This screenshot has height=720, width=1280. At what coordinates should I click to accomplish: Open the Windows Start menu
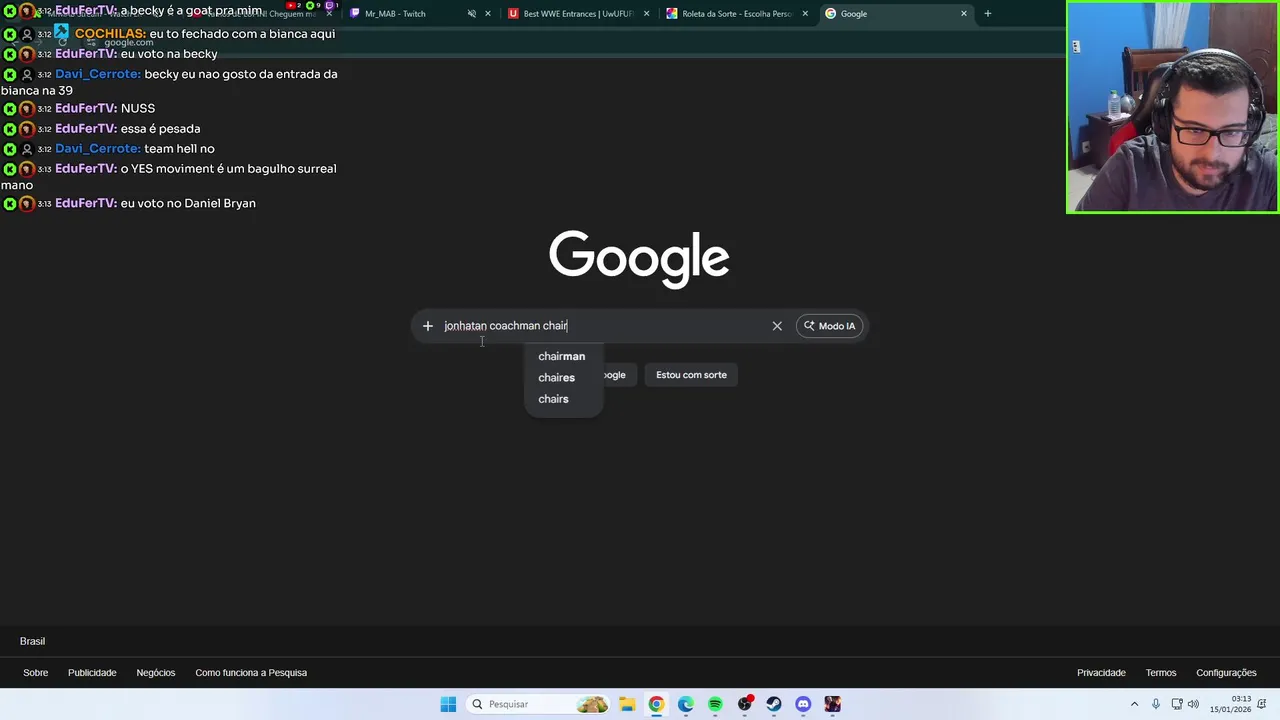448,704
